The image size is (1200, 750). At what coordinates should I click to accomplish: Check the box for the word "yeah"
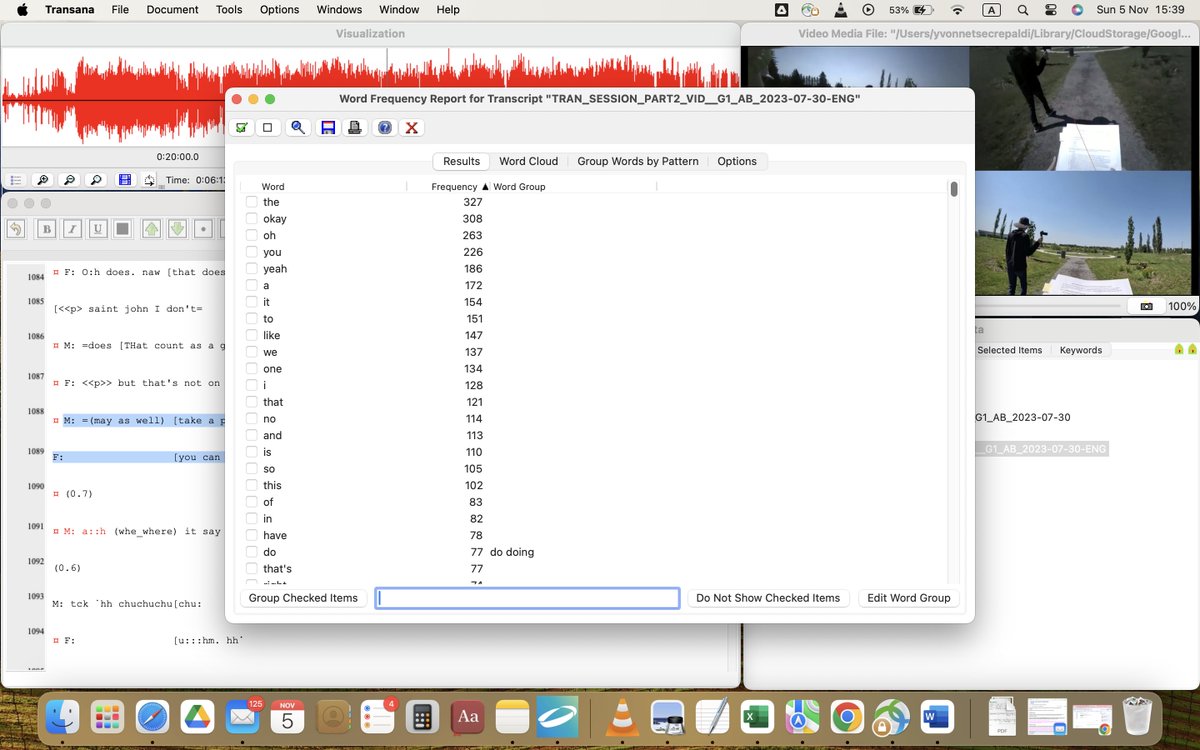252,268
